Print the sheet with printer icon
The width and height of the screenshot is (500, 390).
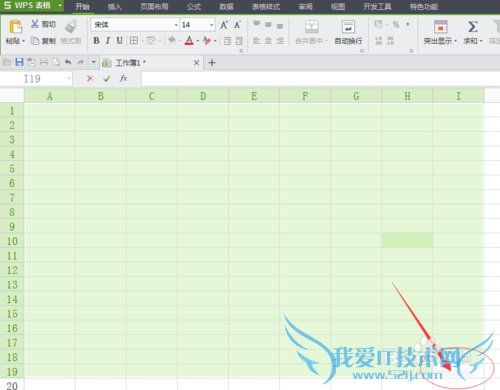[44, 62]
